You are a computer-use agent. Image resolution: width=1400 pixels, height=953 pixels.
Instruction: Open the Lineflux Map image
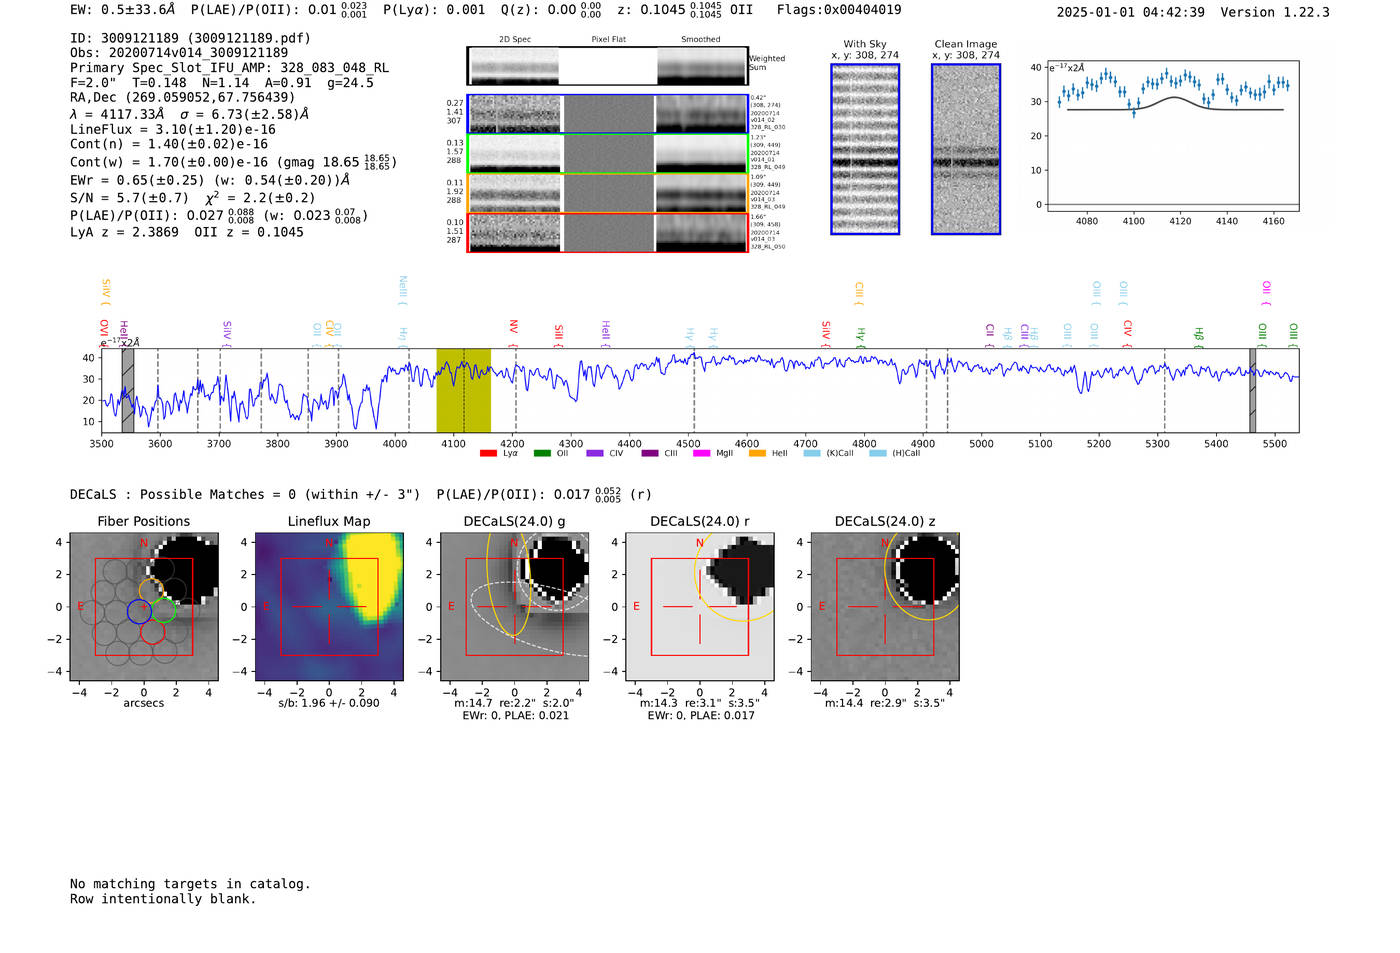(x=329, y=607)
